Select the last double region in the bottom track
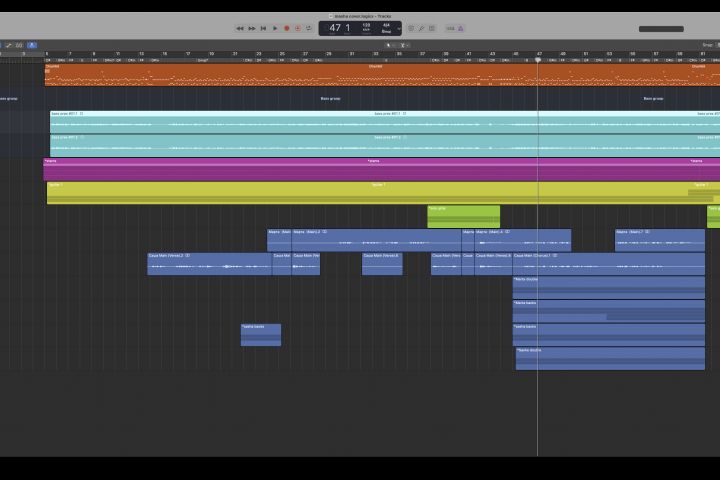This screenshot has height=480, width=720. [610, 358]
